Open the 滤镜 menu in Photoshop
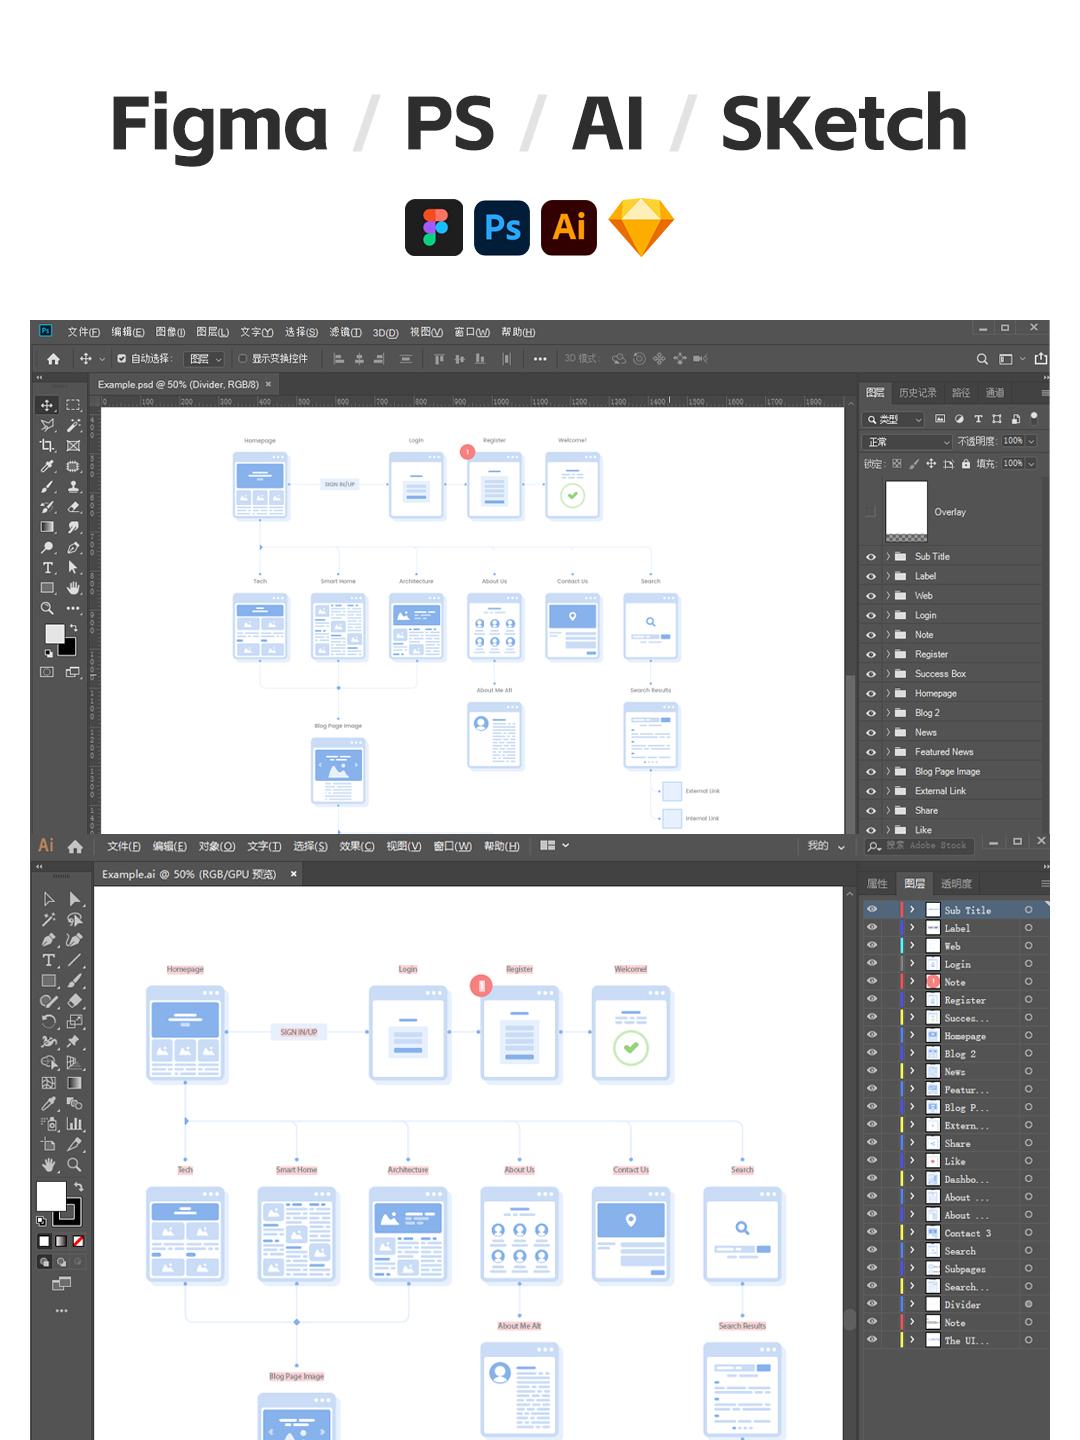Screen dimensions: 1080x1440 coord(345,332)
